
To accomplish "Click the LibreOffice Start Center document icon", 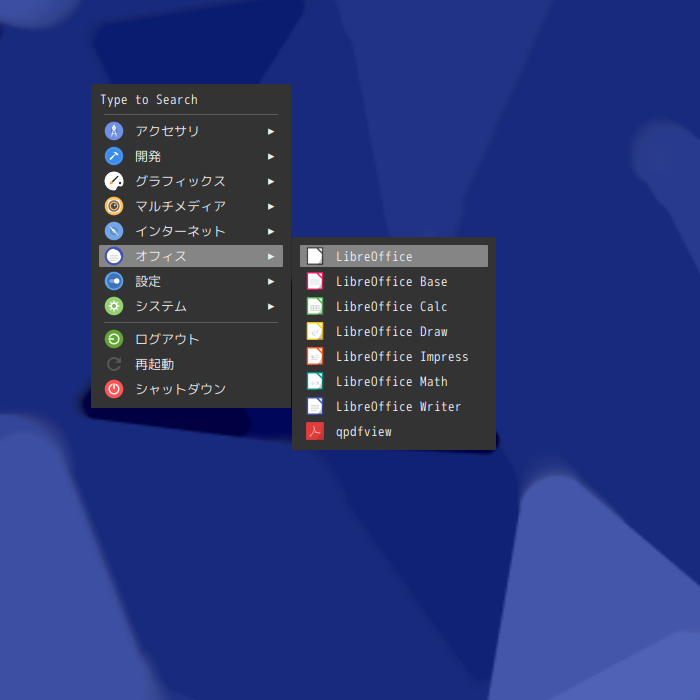I will pos(315,256).
